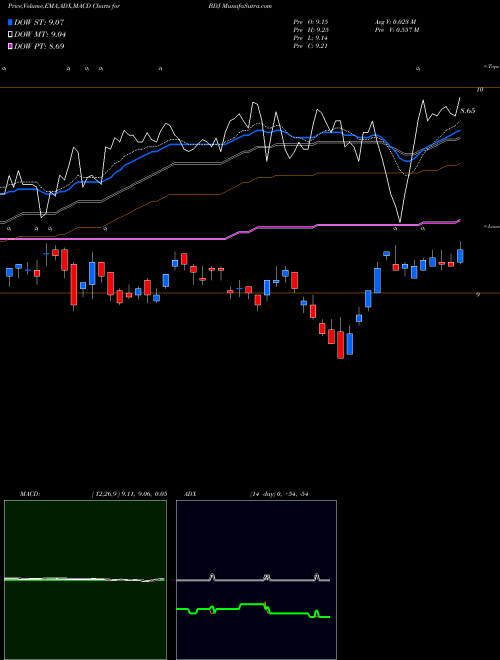Click inside the green MACD chart panel
The width and height of the screenshot is (500, 660).
pos(85,580)
